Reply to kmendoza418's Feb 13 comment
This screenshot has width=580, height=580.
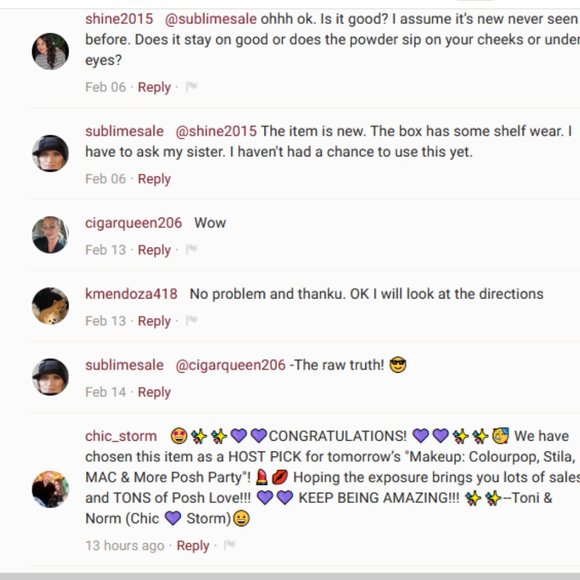click(x=154, y=321)
